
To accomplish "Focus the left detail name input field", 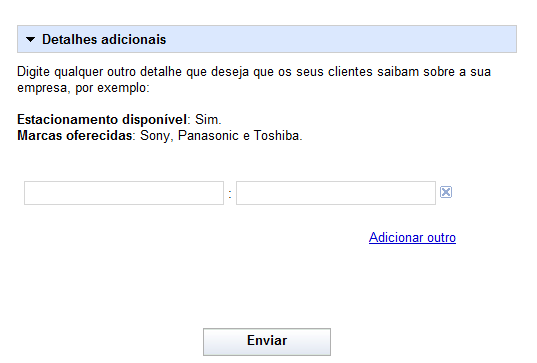I will (124, 193).
